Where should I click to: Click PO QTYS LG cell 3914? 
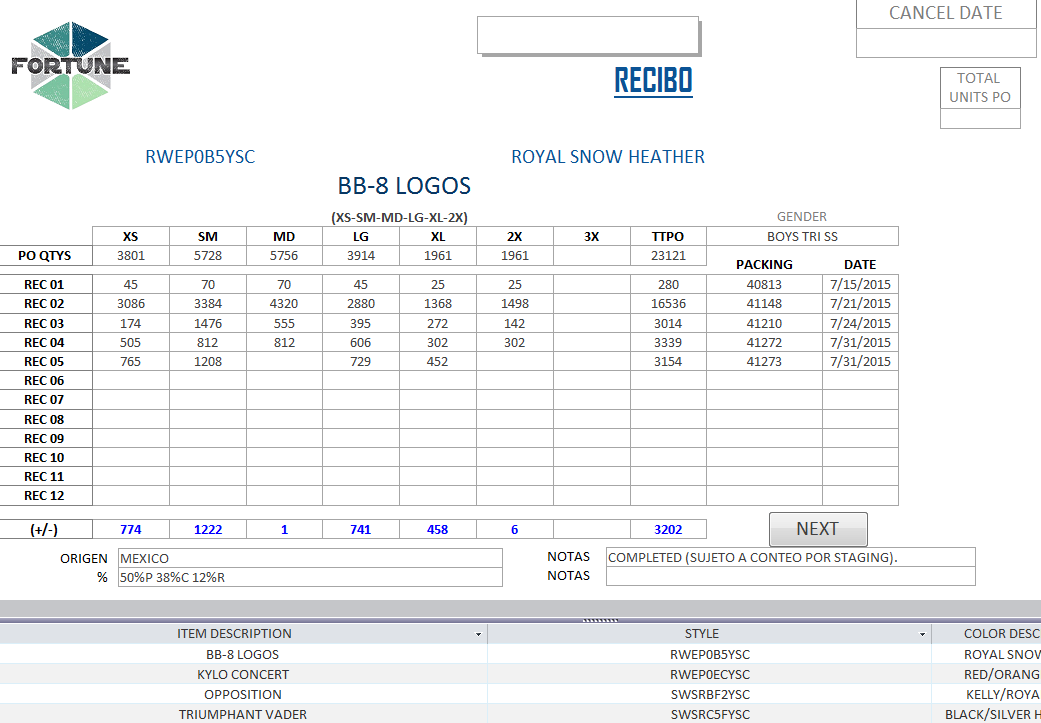tap(360, 256)
